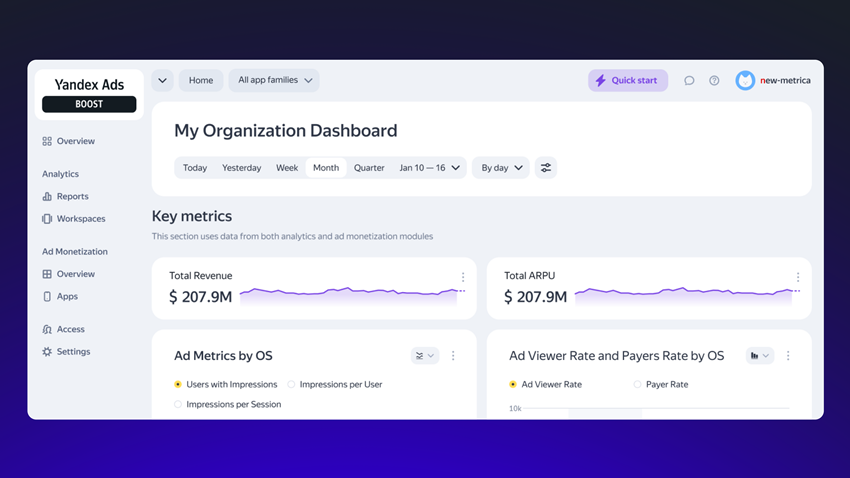
Task: Go to Reports in the Analytics sidebar
Action: point(72,197)
